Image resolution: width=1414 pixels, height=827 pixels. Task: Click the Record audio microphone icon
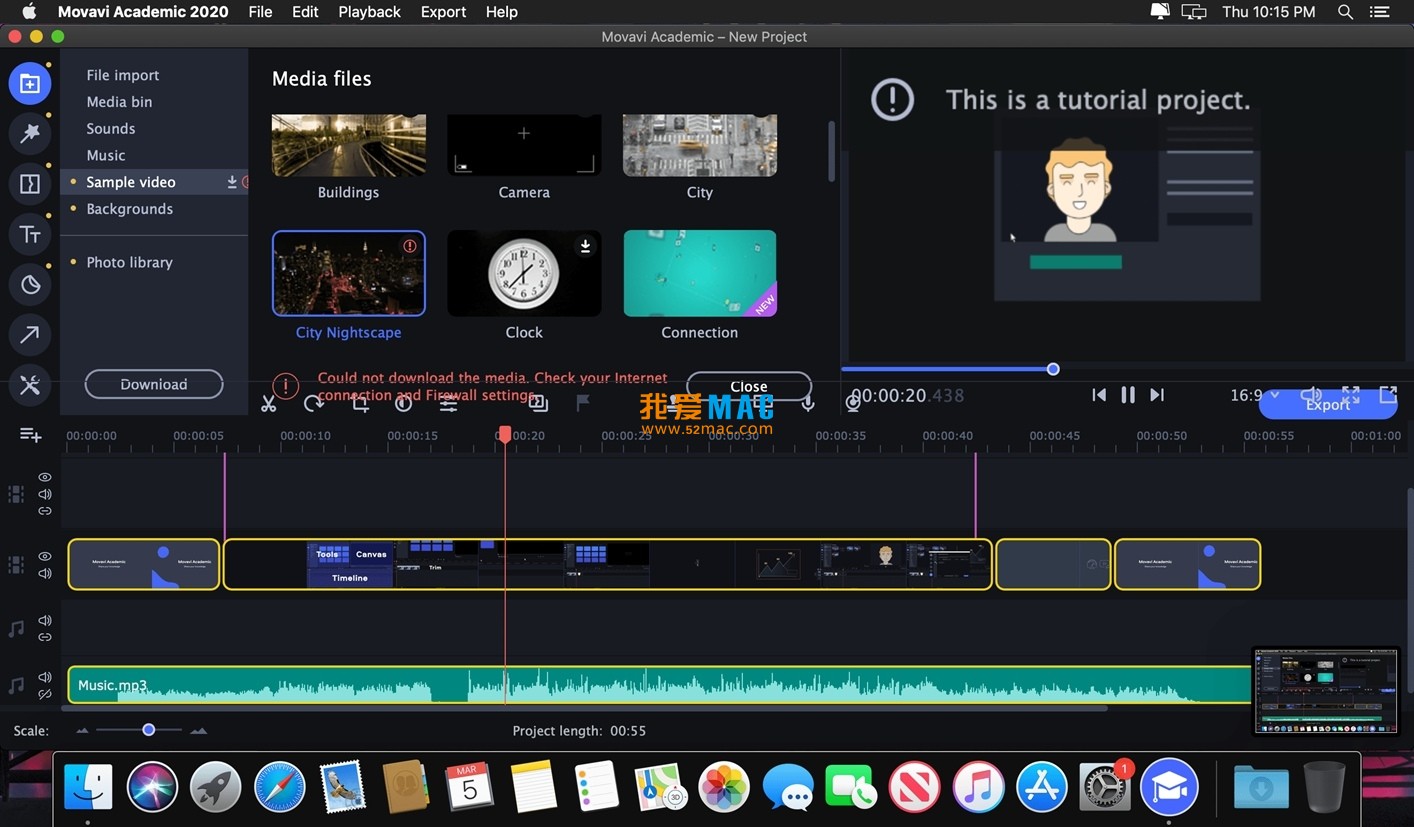pyautogui.click(x=808, y=404)
